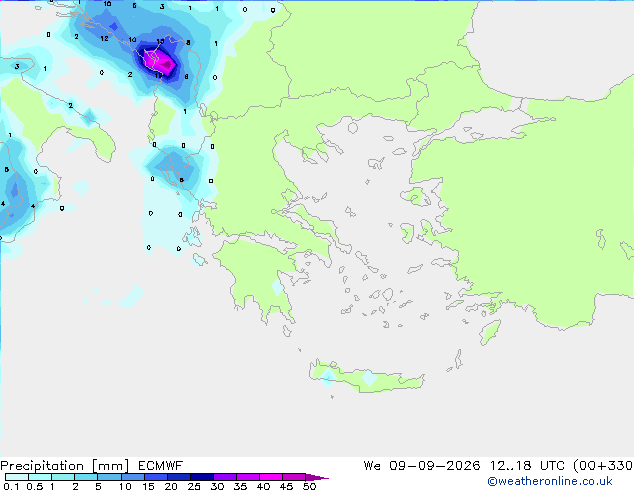The height and width of the screenshot is (490, 634).
Task: Click the magenta precipitation maximum on the map
Action: click(x=161, y=62)
